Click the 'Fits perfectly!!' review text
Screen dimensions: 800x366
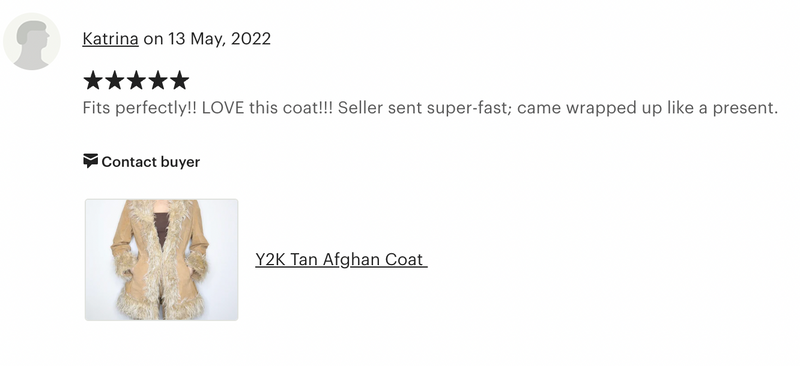(140, 108)
